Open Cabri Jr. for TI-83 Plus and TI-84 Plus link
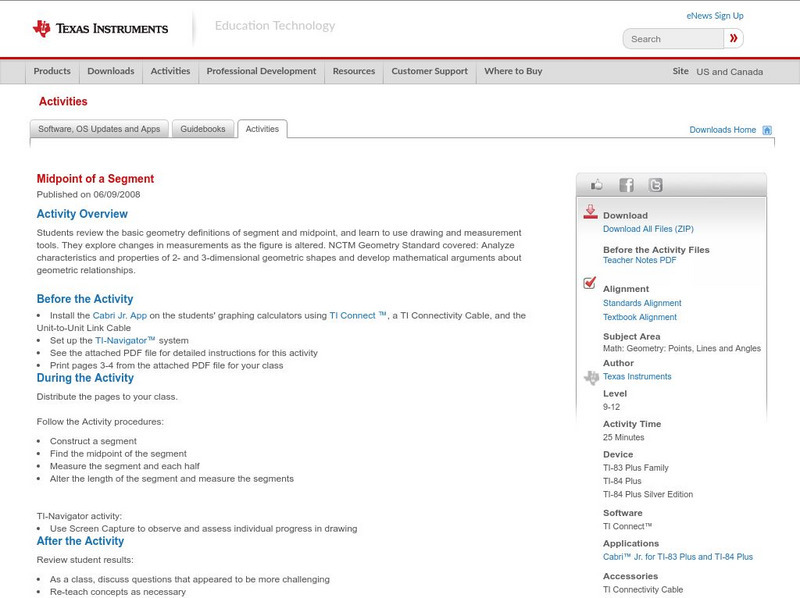 678,557
